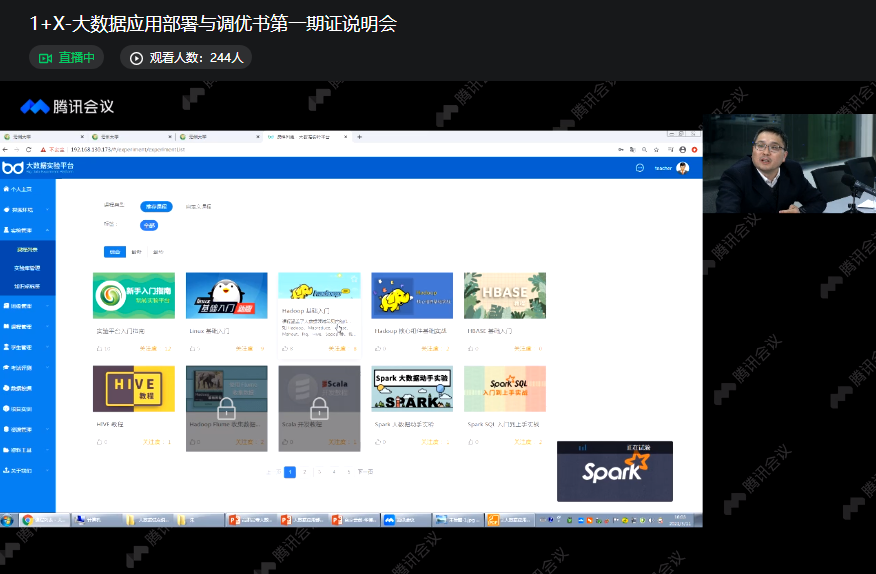
Task: Open the message bubble icon in the header
Action: [x=640, y=168]
